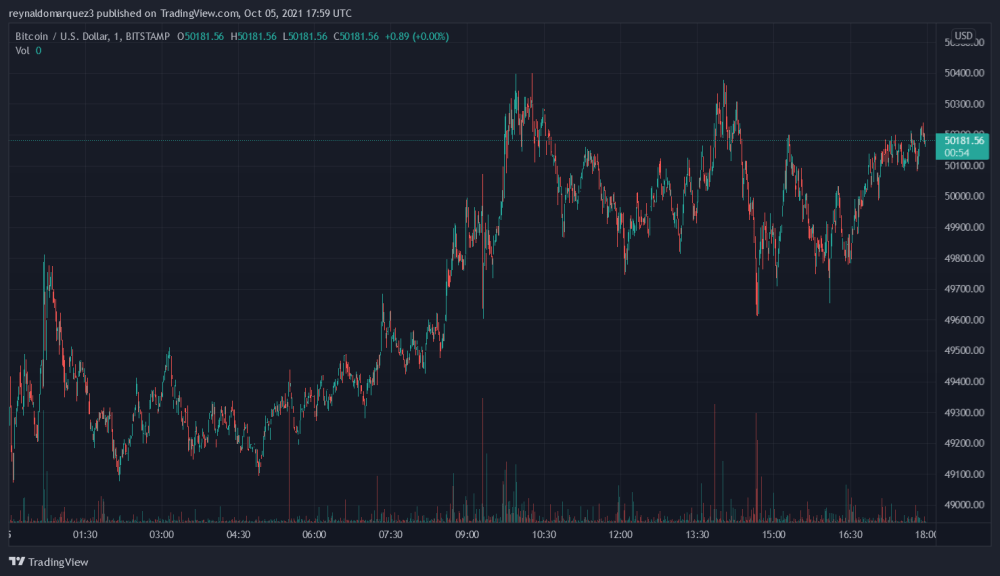Click the current price label 50181.56
1000x576 pixels.
[963, 141]
